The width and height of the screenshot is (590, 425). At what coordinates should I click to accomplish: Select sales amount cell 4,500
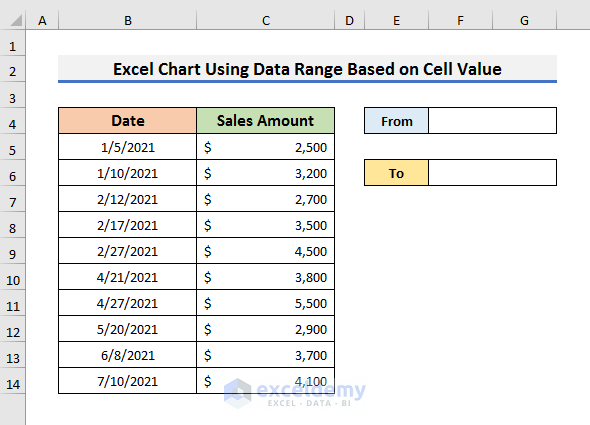(265, 251)
